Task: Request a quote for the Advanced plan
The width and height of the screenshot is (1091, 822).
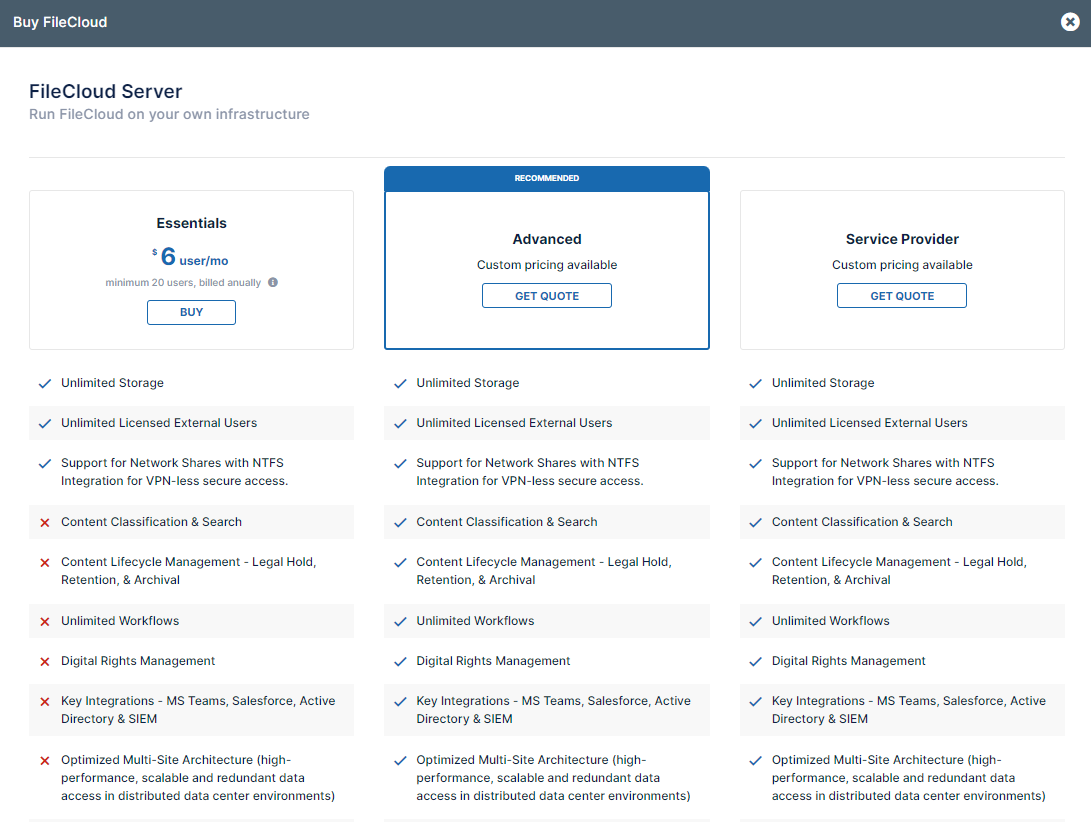Action: [546, 296]
